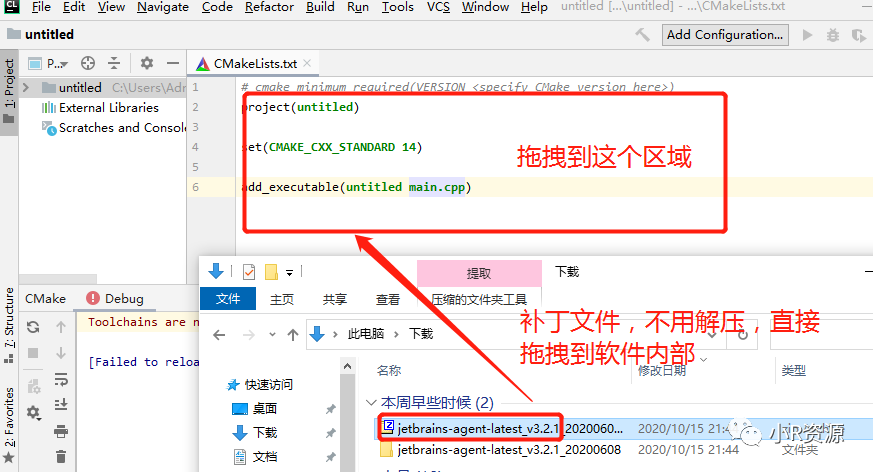This screenshot has width=873, height=472.
Task: Reload the CMake project
Action: coord(33,327)
